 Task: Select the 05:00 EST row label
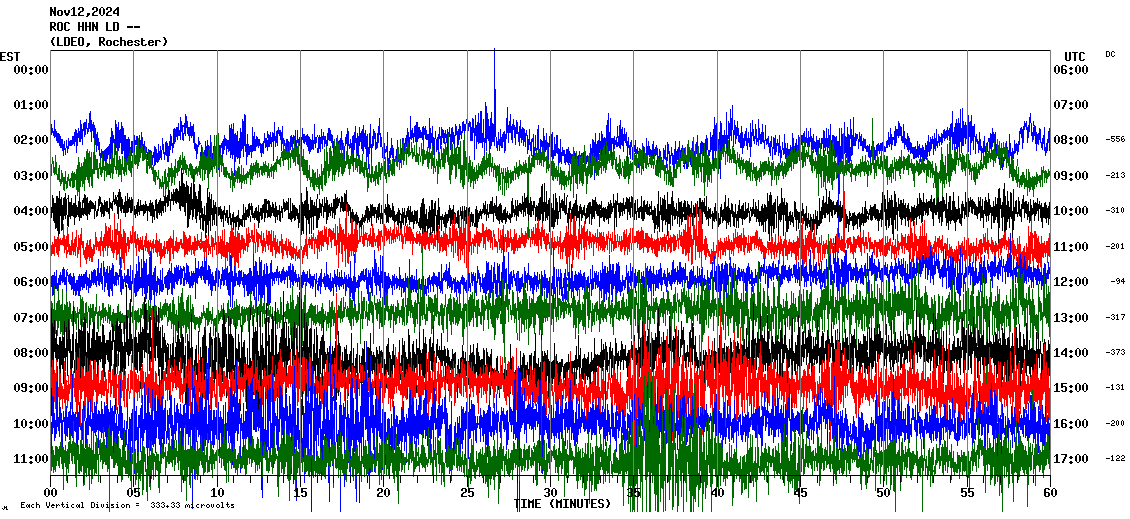tap(31, 246)
